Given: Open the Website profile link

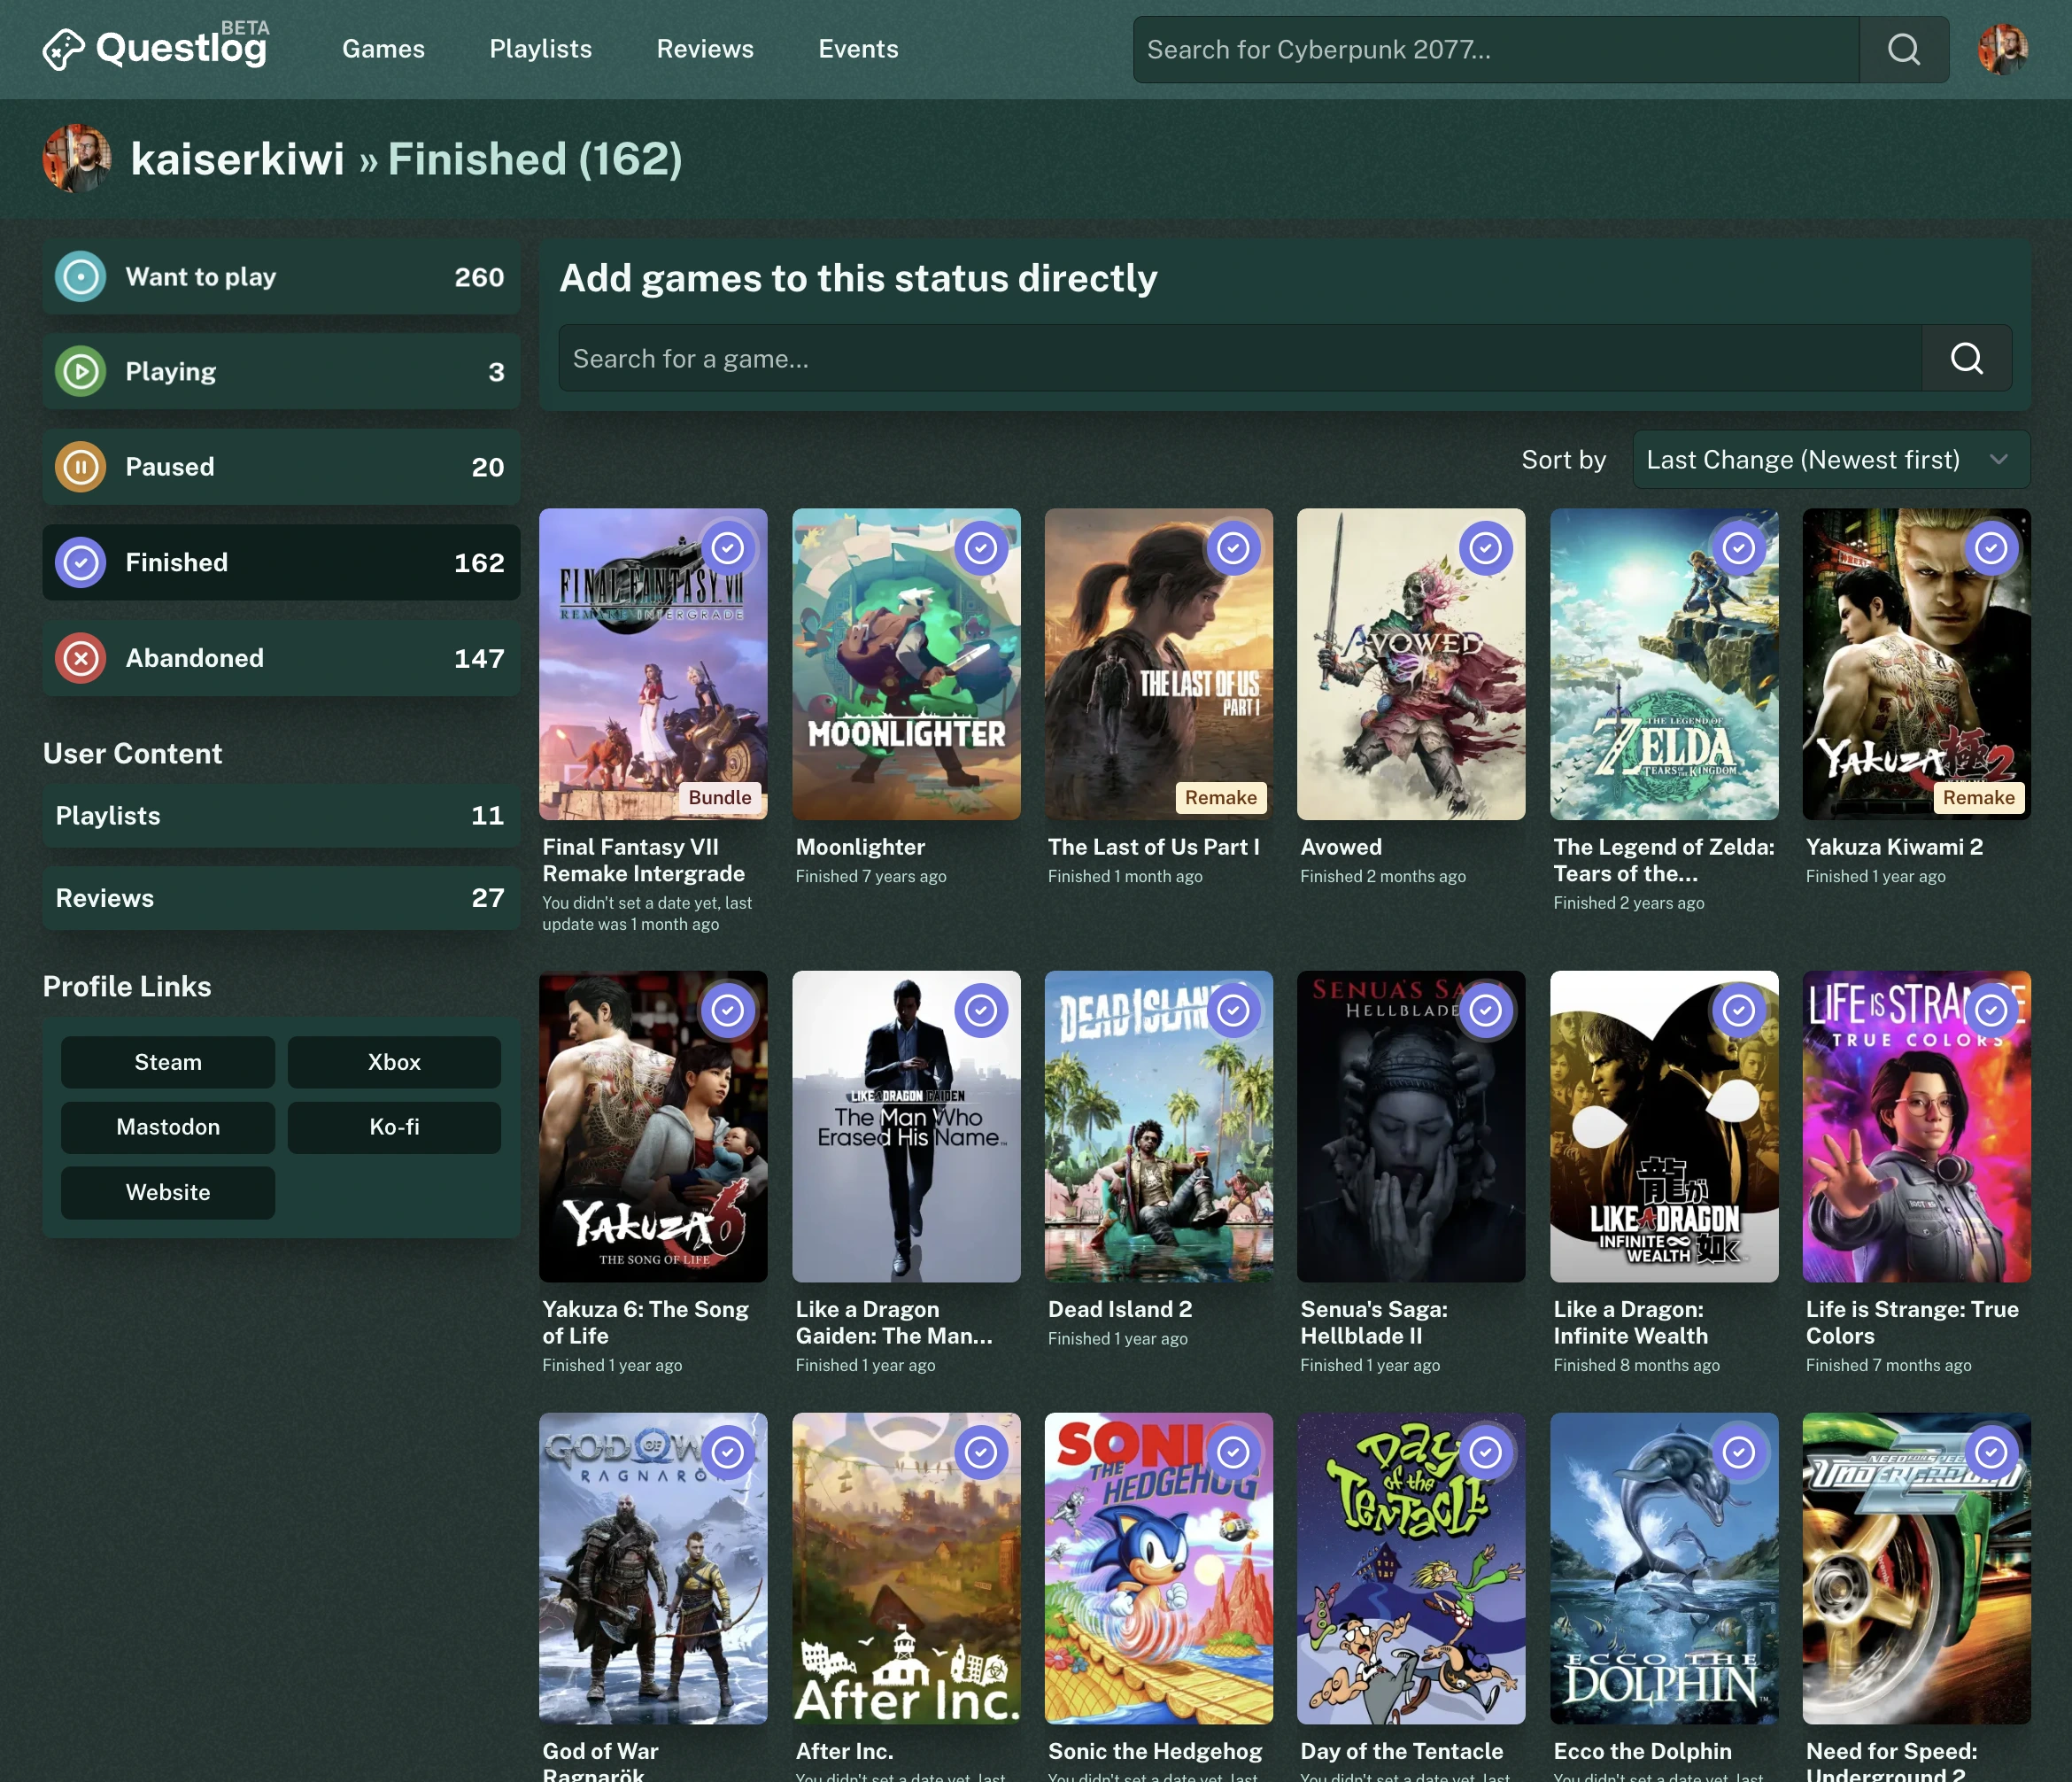Looking at the screenshot, I should coord(168,1192).
